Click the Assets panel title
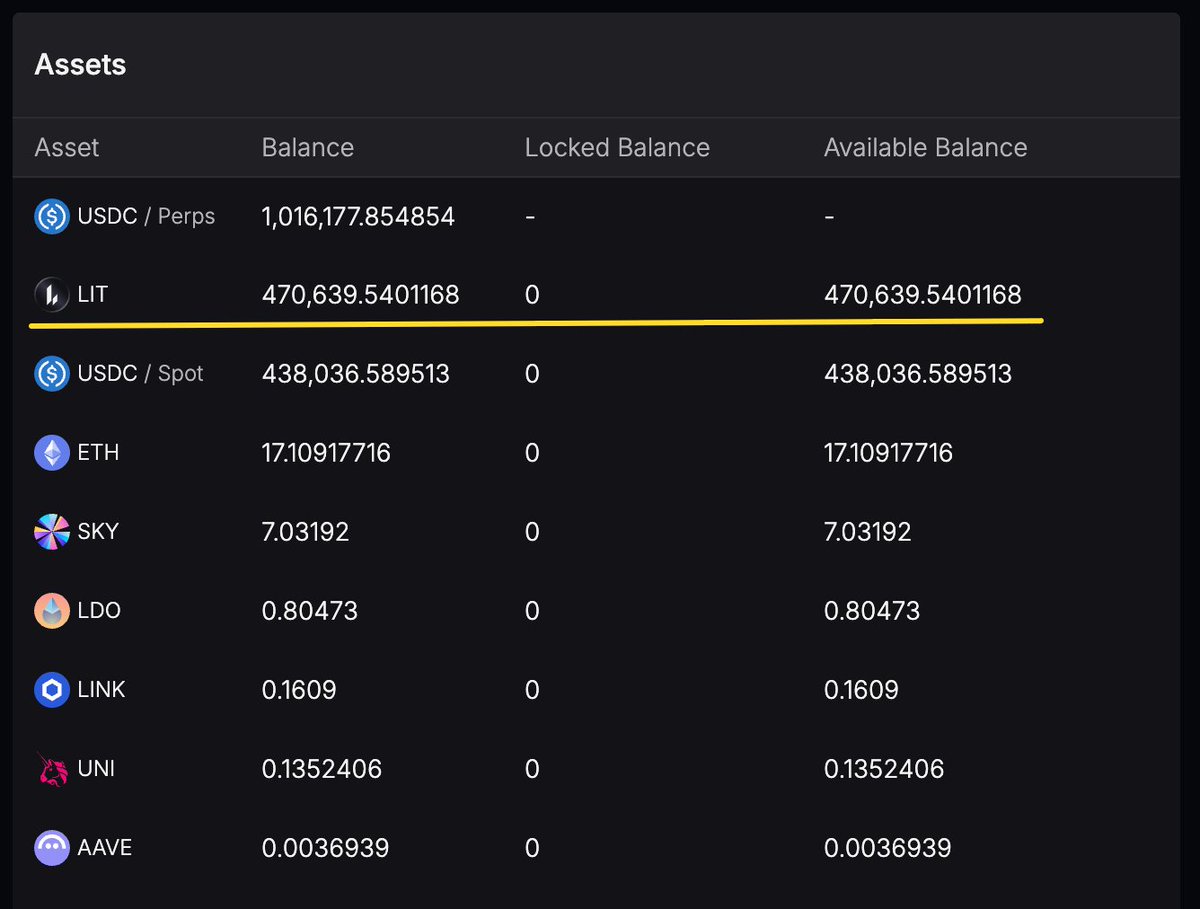The width and height of the screenshot is (1200, 909). 80,65
